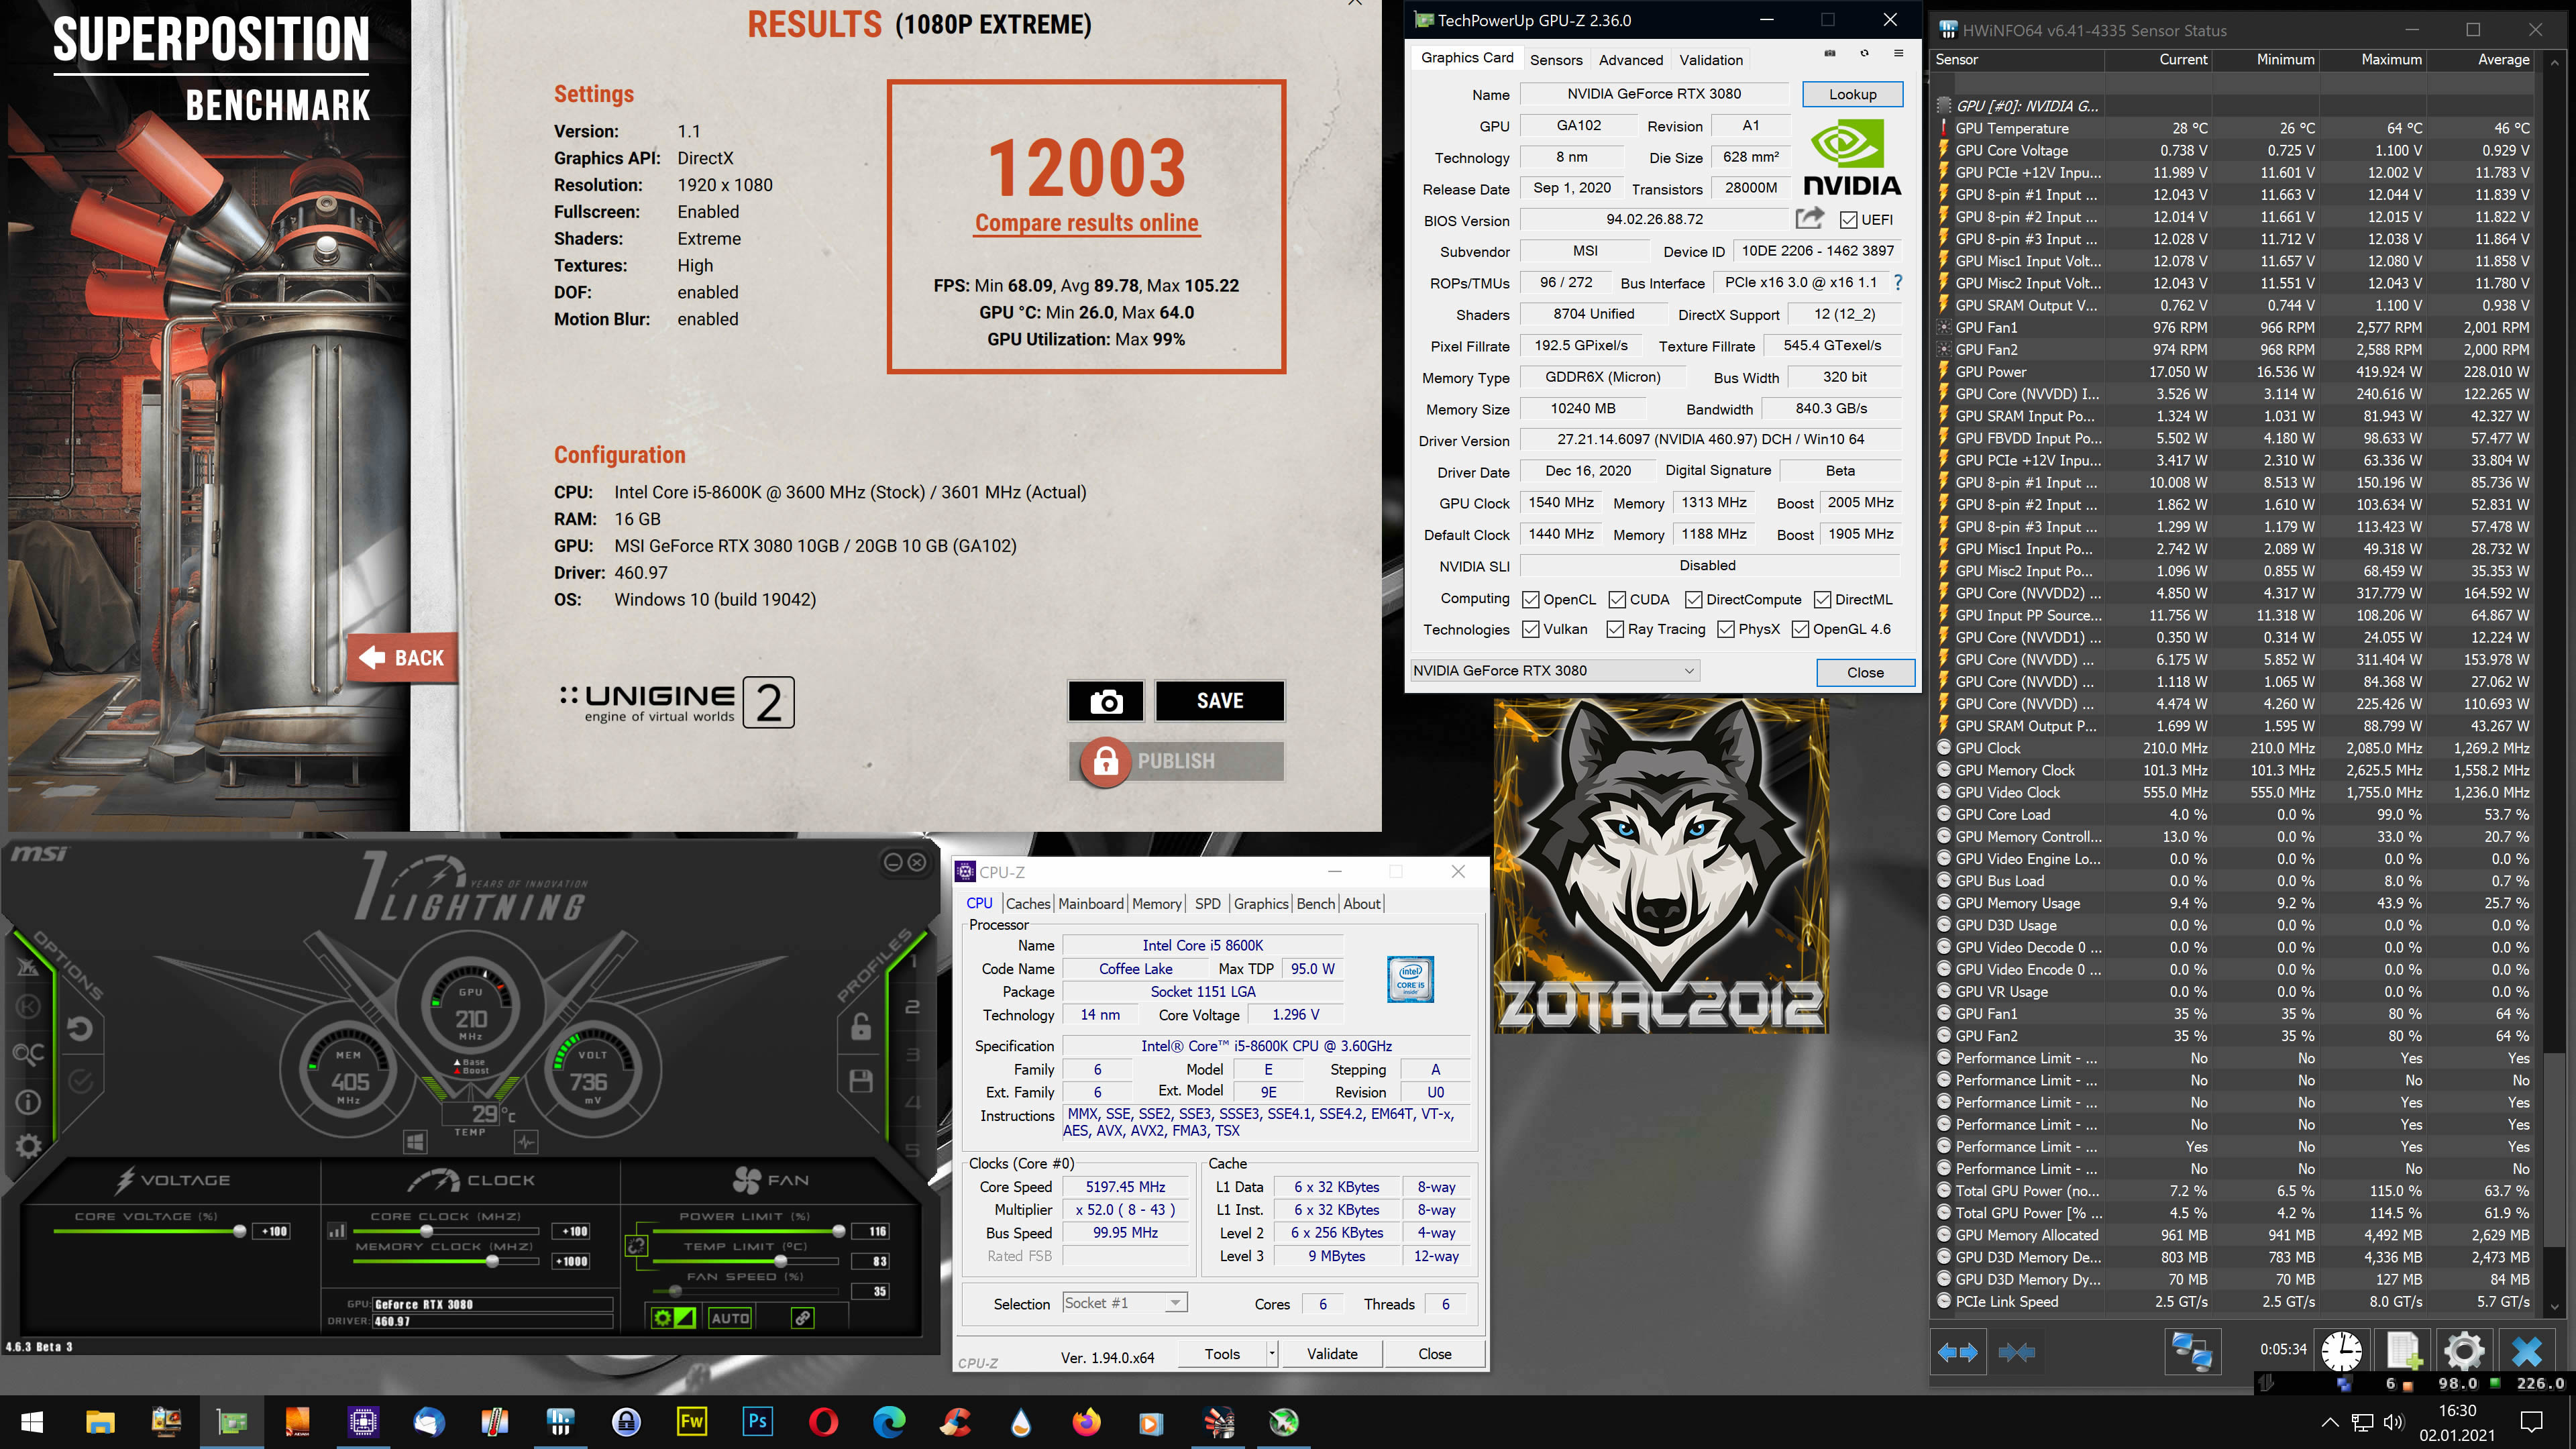Image resolution: width=2576 pixels, height=1449 pixels.
Task: Switch to the Sensors tab in GPU-Z
Action: click(1556, 60)
